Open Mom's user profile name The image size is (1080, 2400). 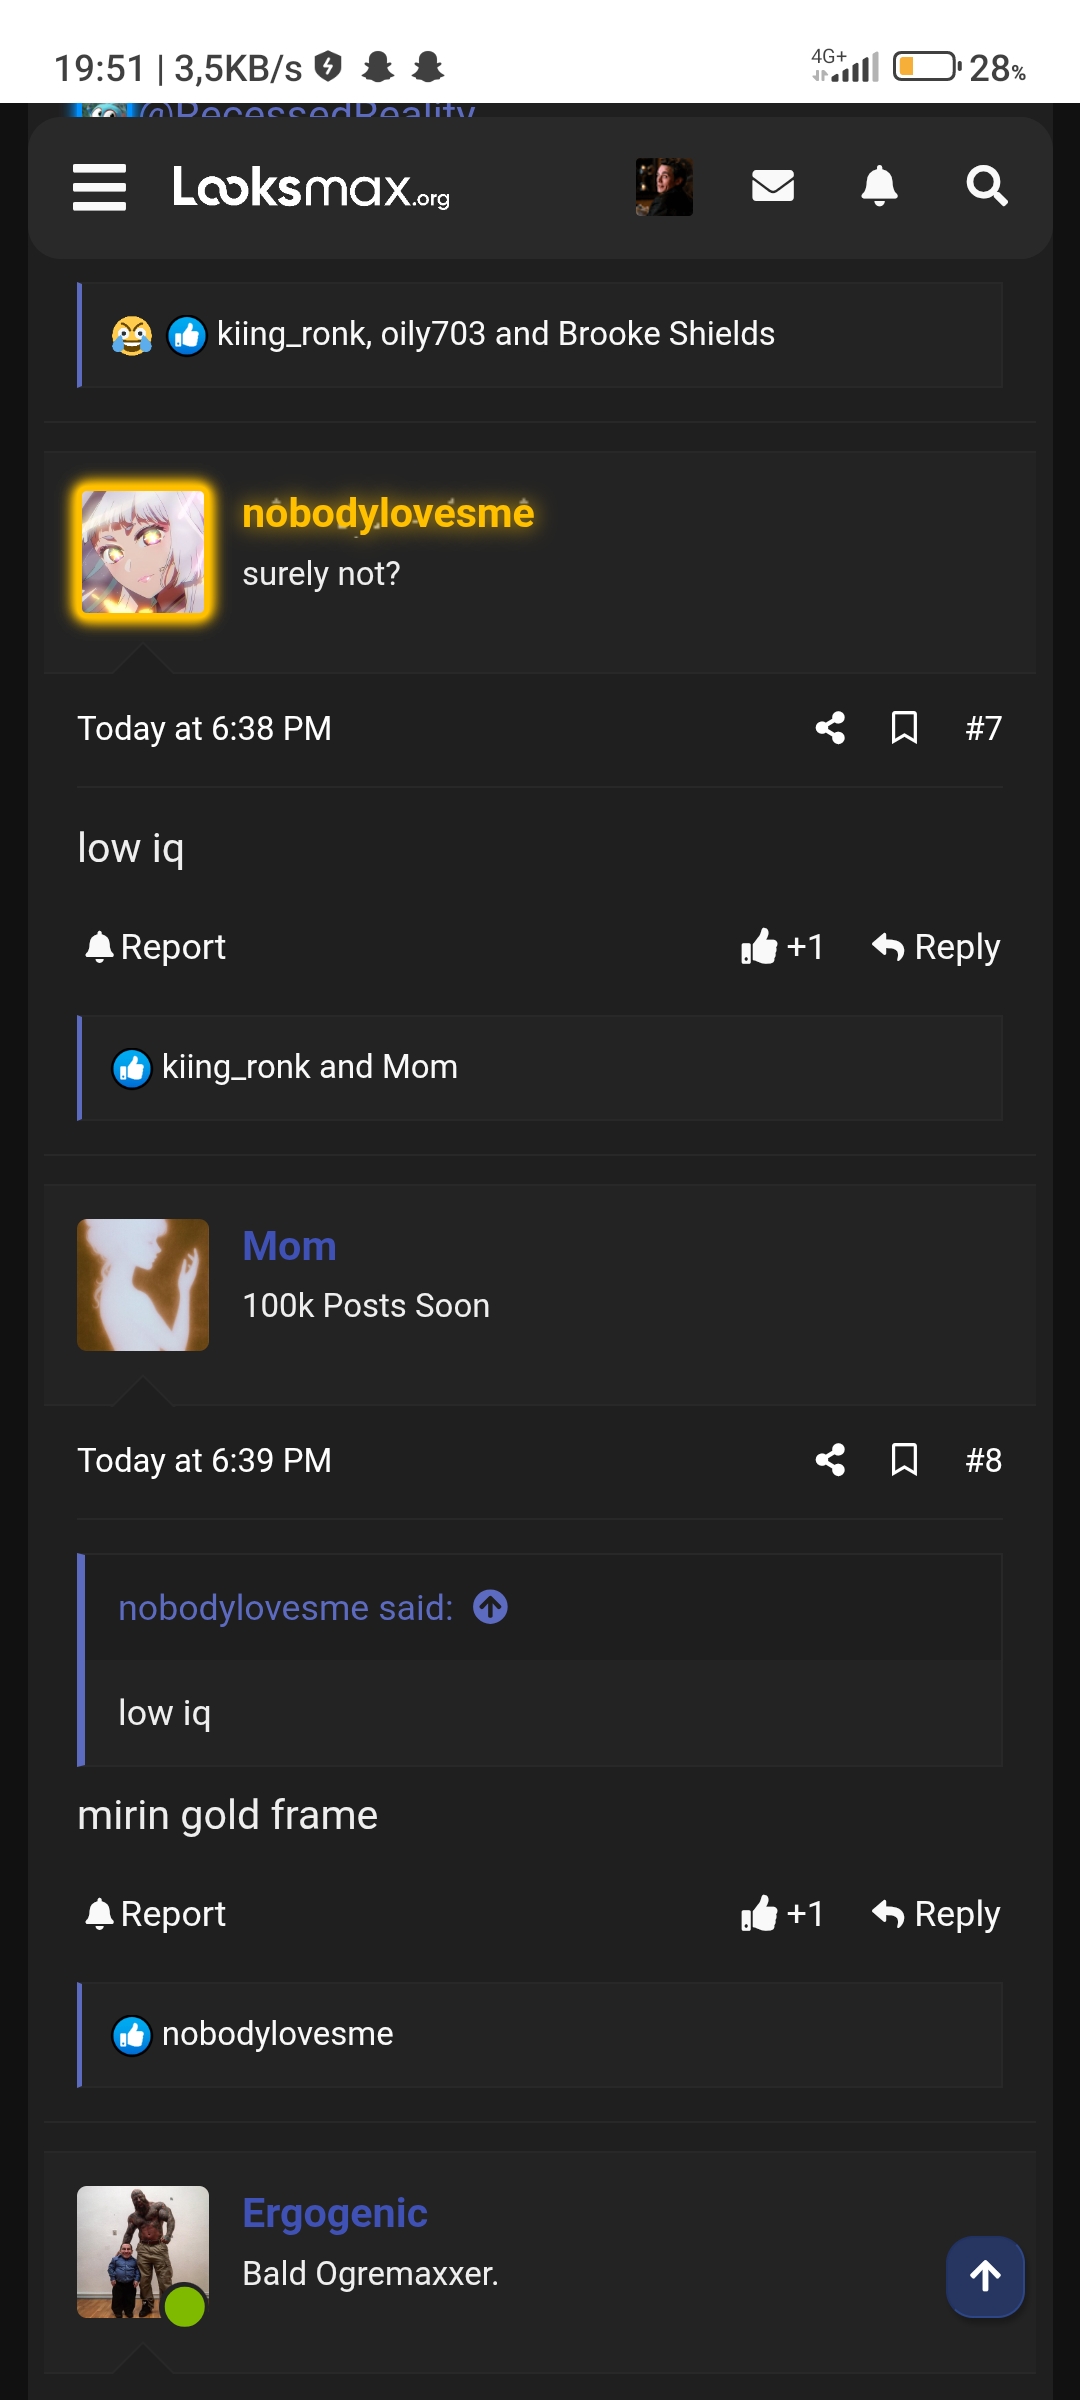289,1246
